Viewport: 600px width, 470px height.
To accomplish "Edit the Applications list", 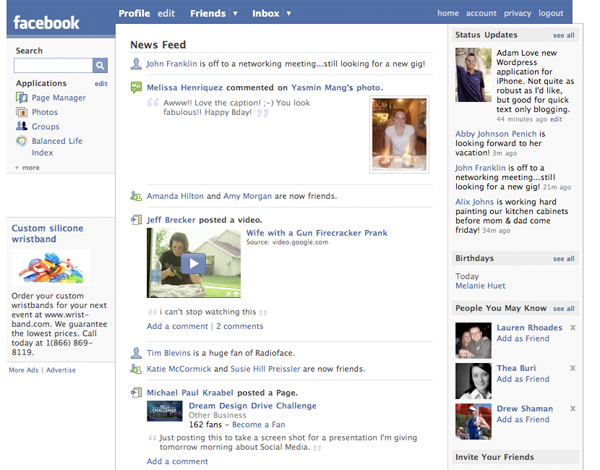I will 101,83.
